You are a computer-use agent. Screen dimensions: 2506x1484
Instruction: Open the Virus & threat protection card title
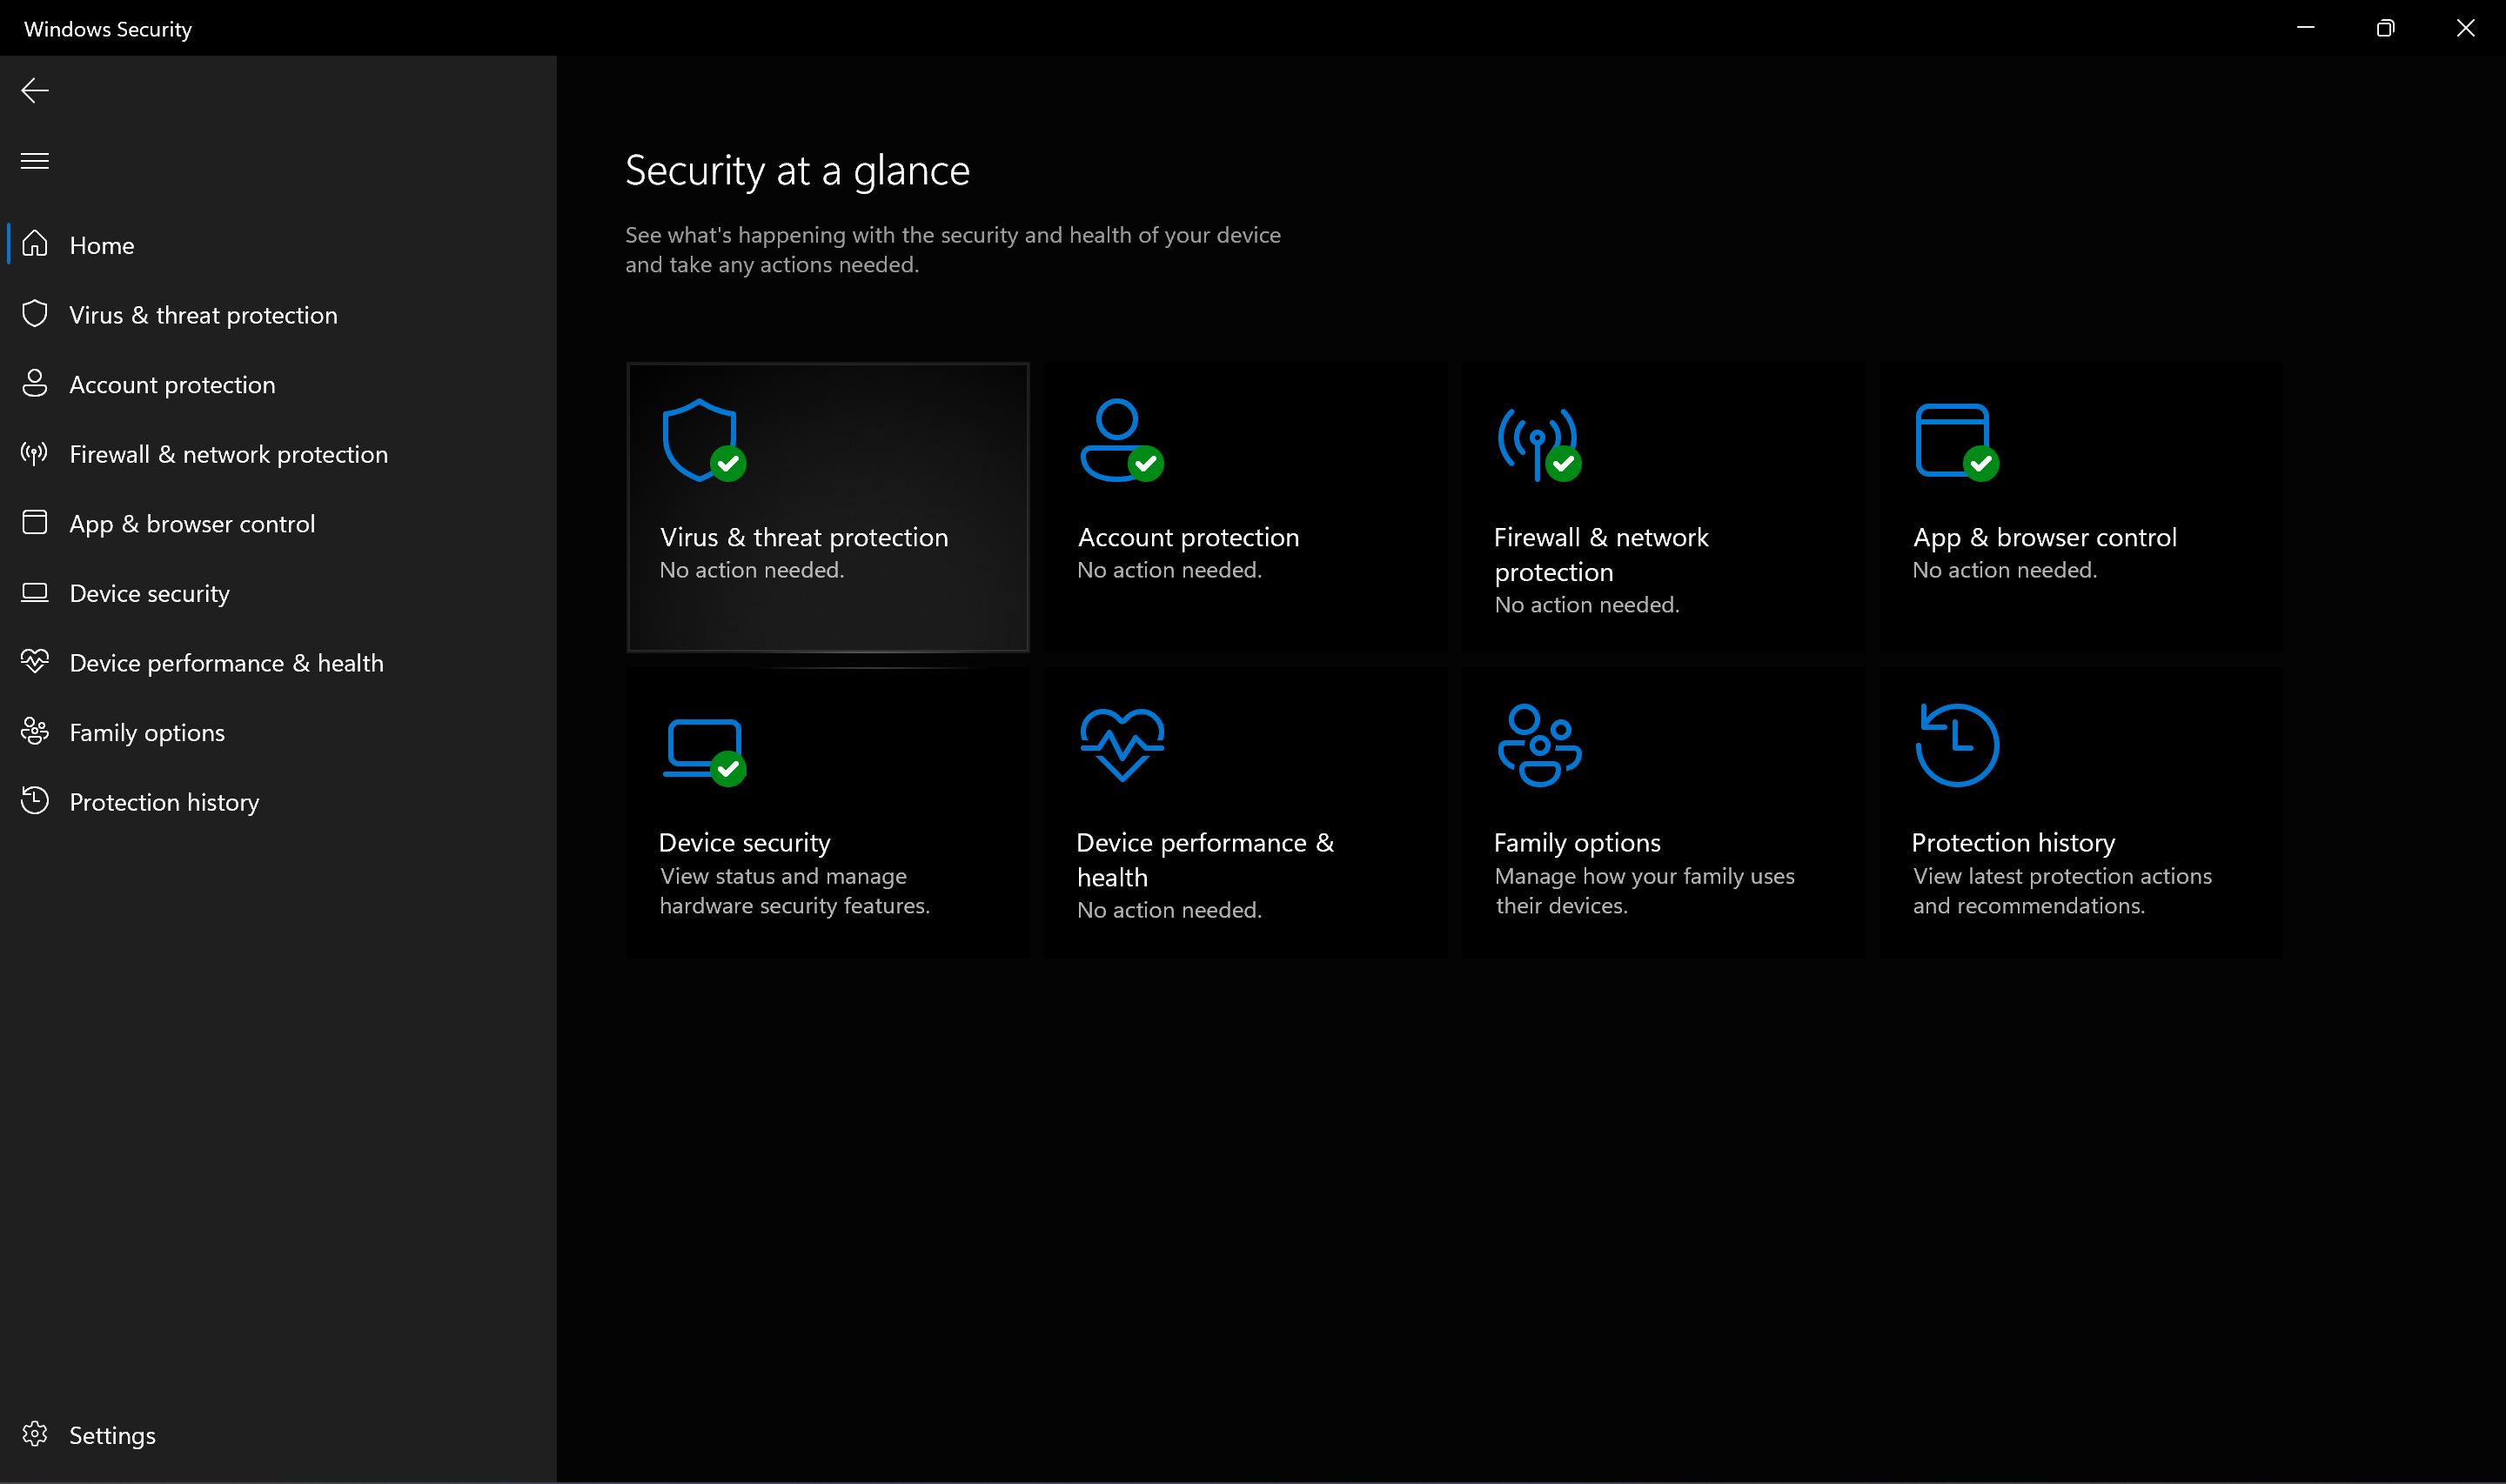(x=804, y=538)
